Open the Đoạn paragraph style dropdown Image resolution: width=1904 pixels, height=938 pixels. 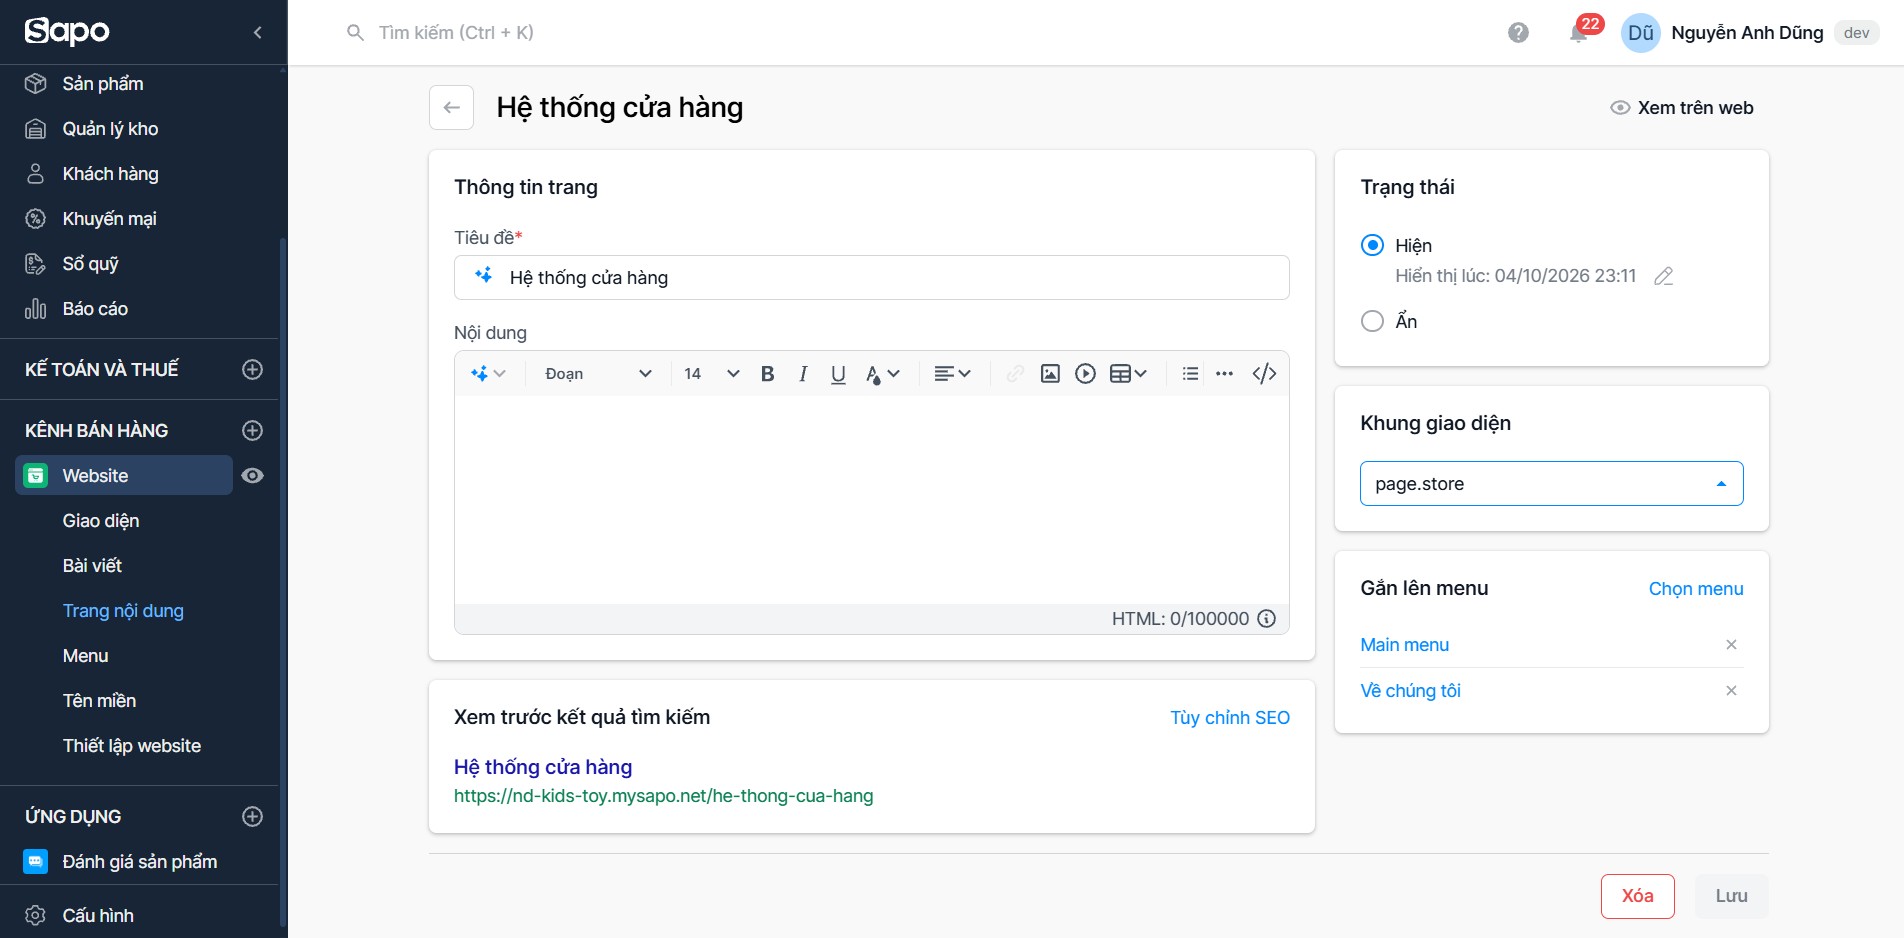[x=598, y=374]
